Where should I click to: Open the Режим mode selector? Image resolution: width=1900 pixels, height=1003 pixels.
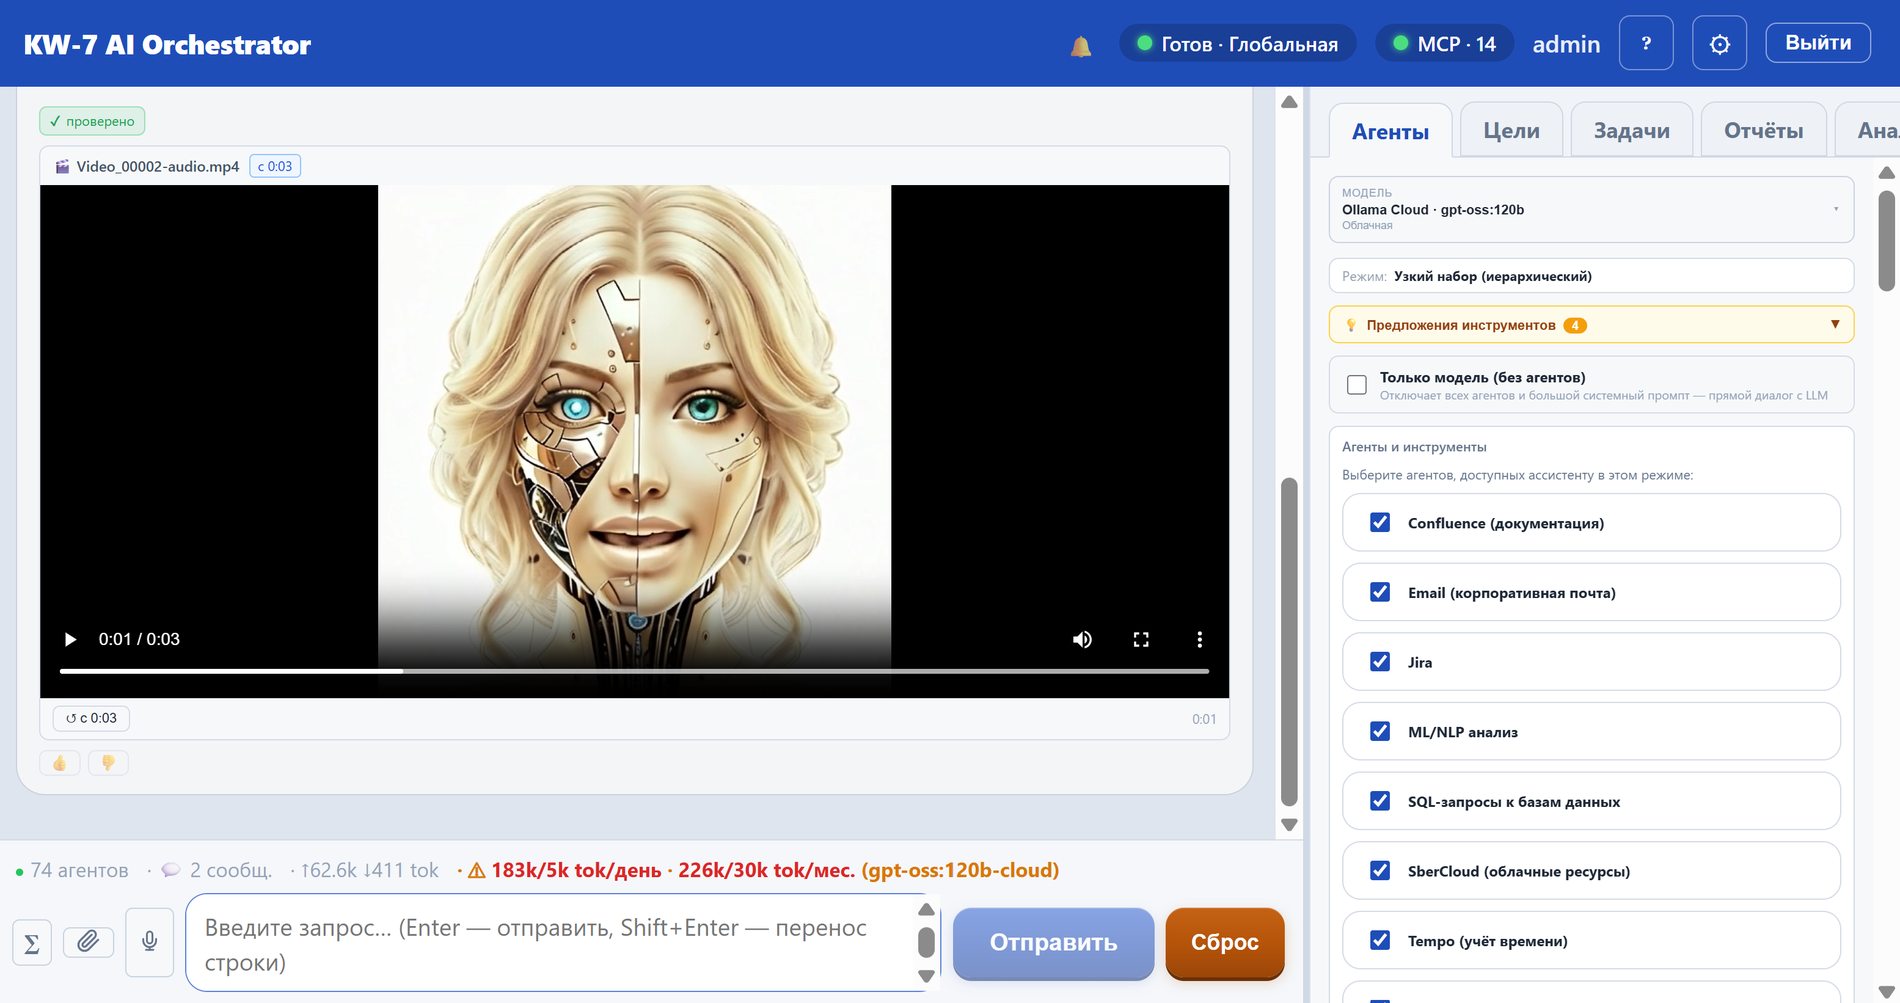(x=1591, y=276)
